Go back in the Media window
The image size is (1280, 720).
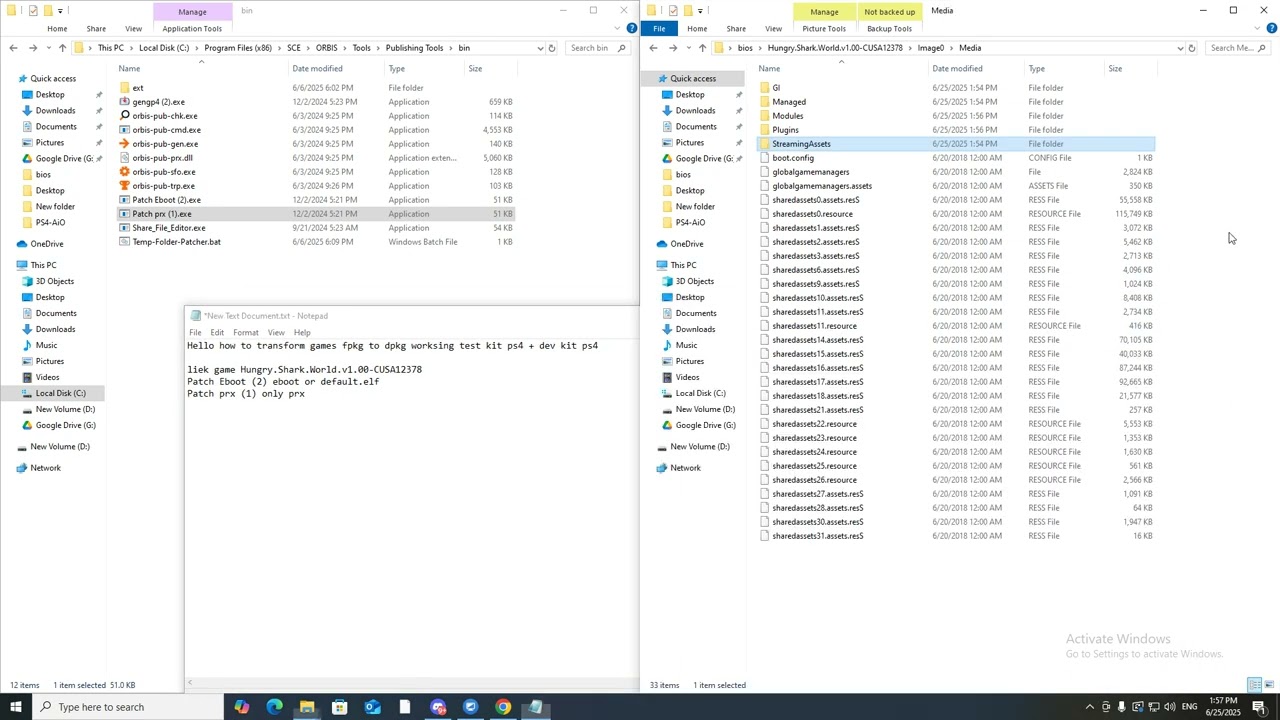[653, 48]
